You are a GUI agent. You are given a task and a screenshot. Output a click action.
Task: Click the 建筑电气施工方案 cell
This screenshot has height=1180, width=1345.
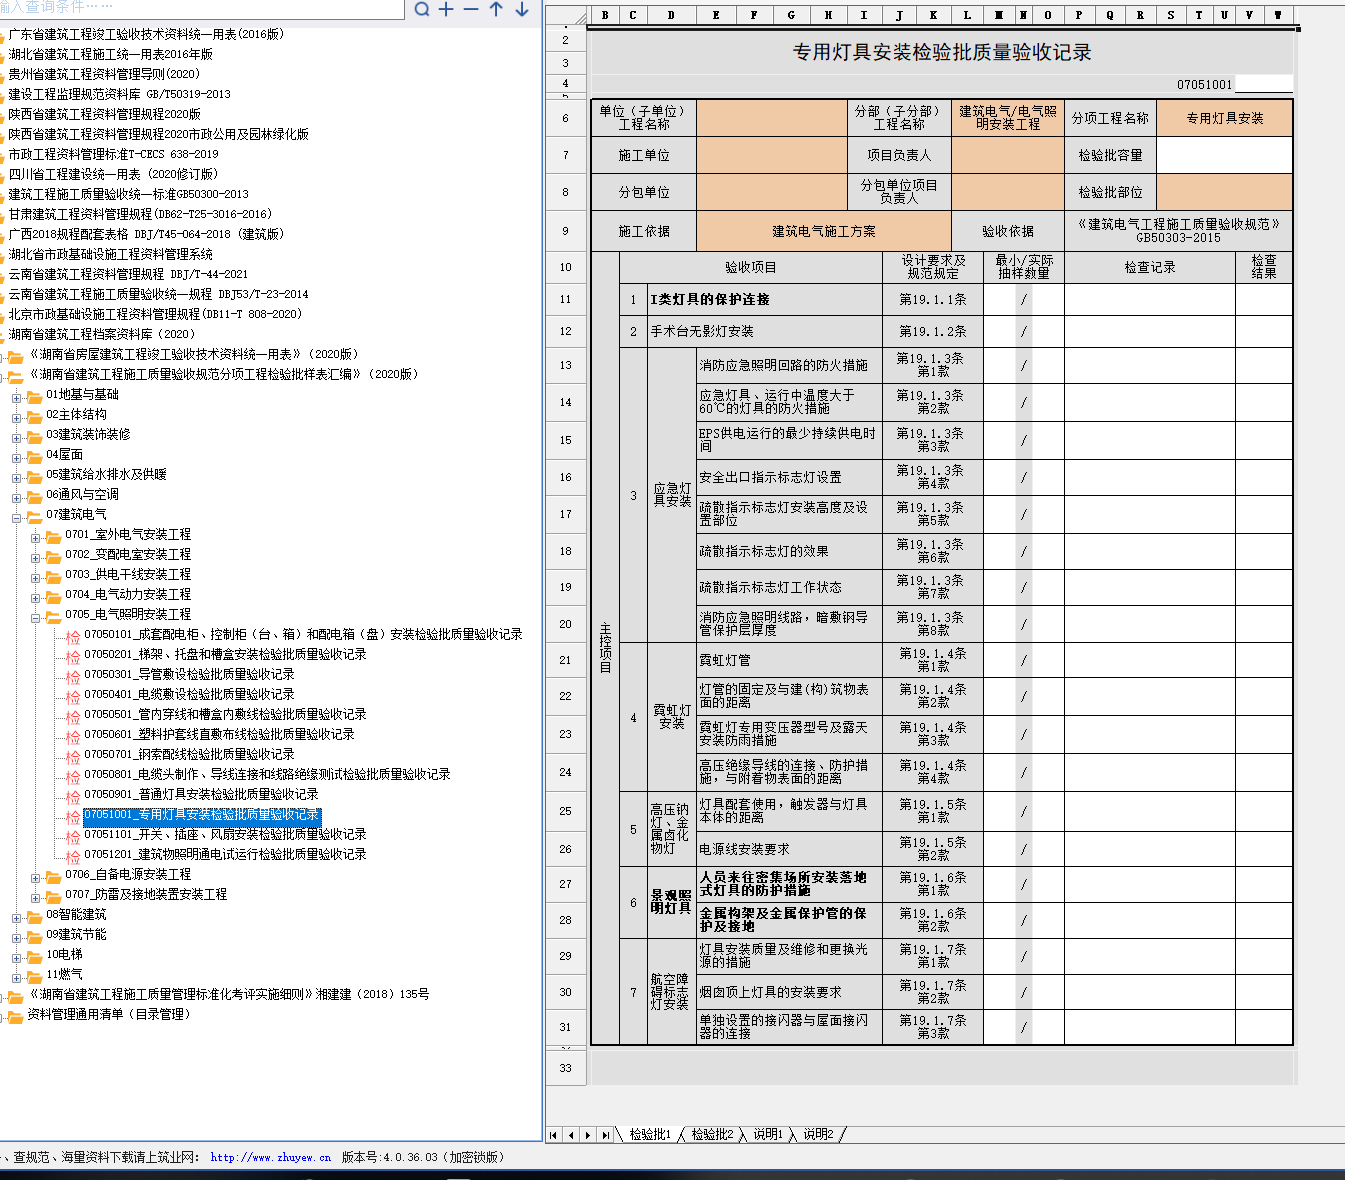[824, 231]
